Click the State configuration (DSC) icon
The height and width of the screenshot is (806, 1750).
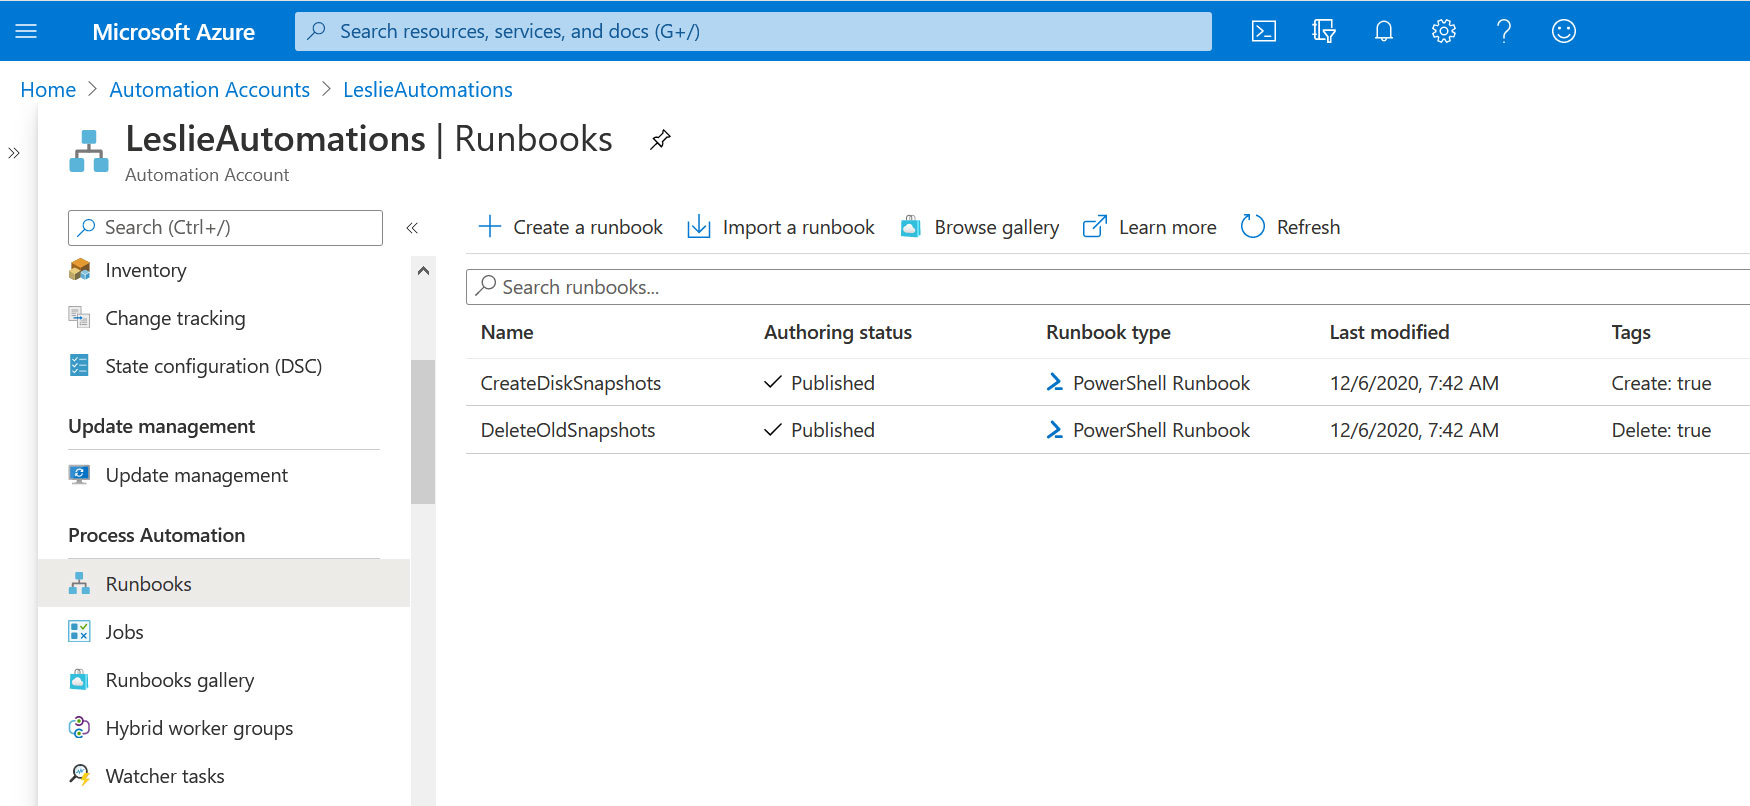[x=79, y=365]
